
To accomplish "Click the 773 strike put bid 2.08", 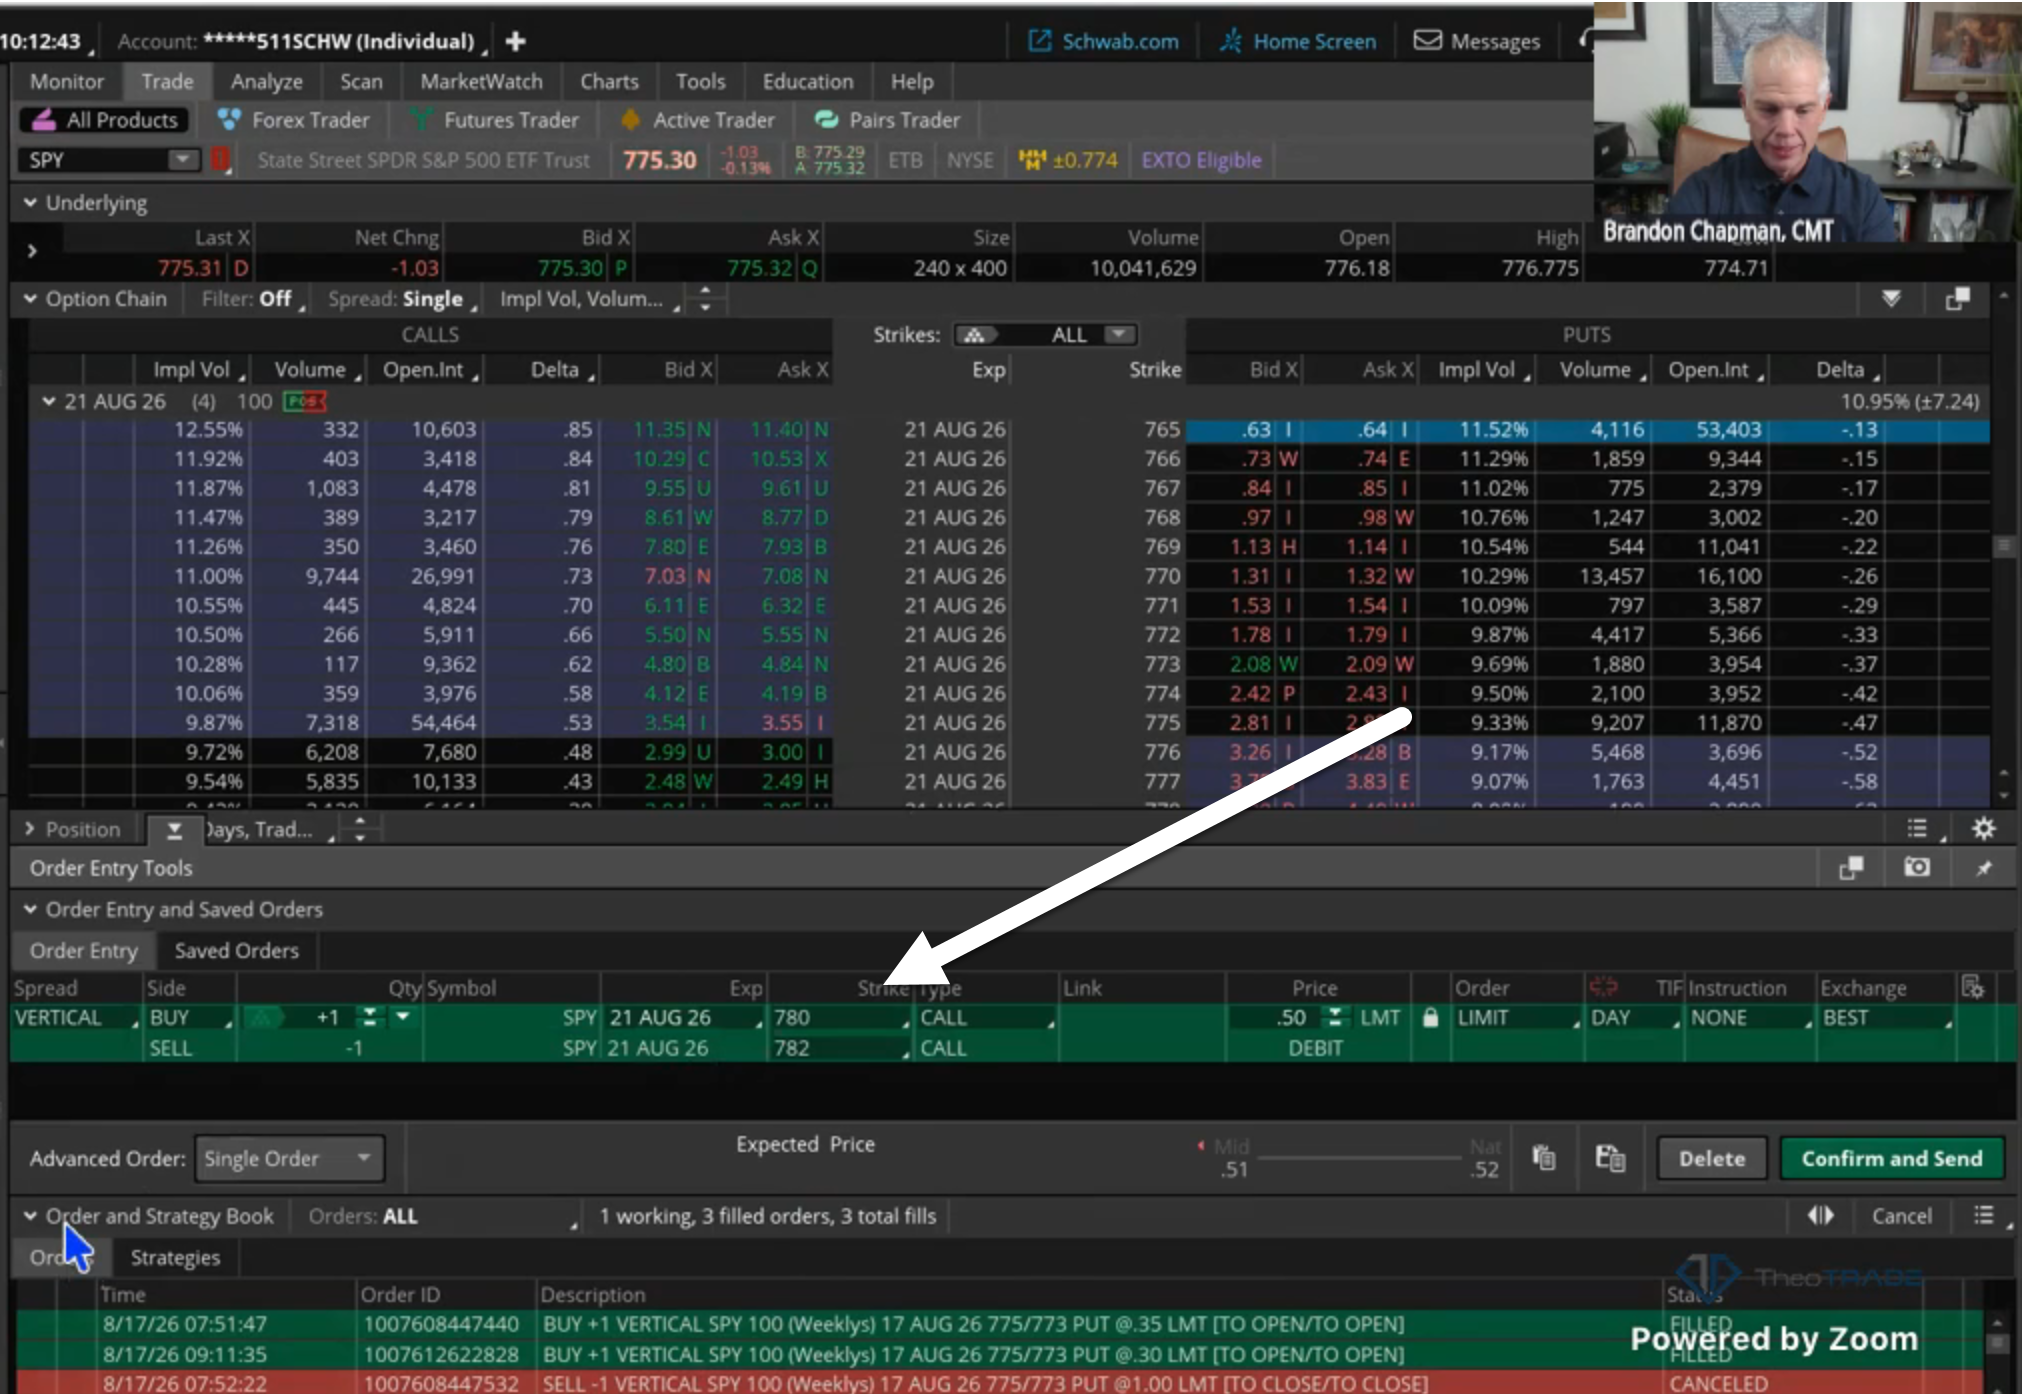I will coord(1250,664).
